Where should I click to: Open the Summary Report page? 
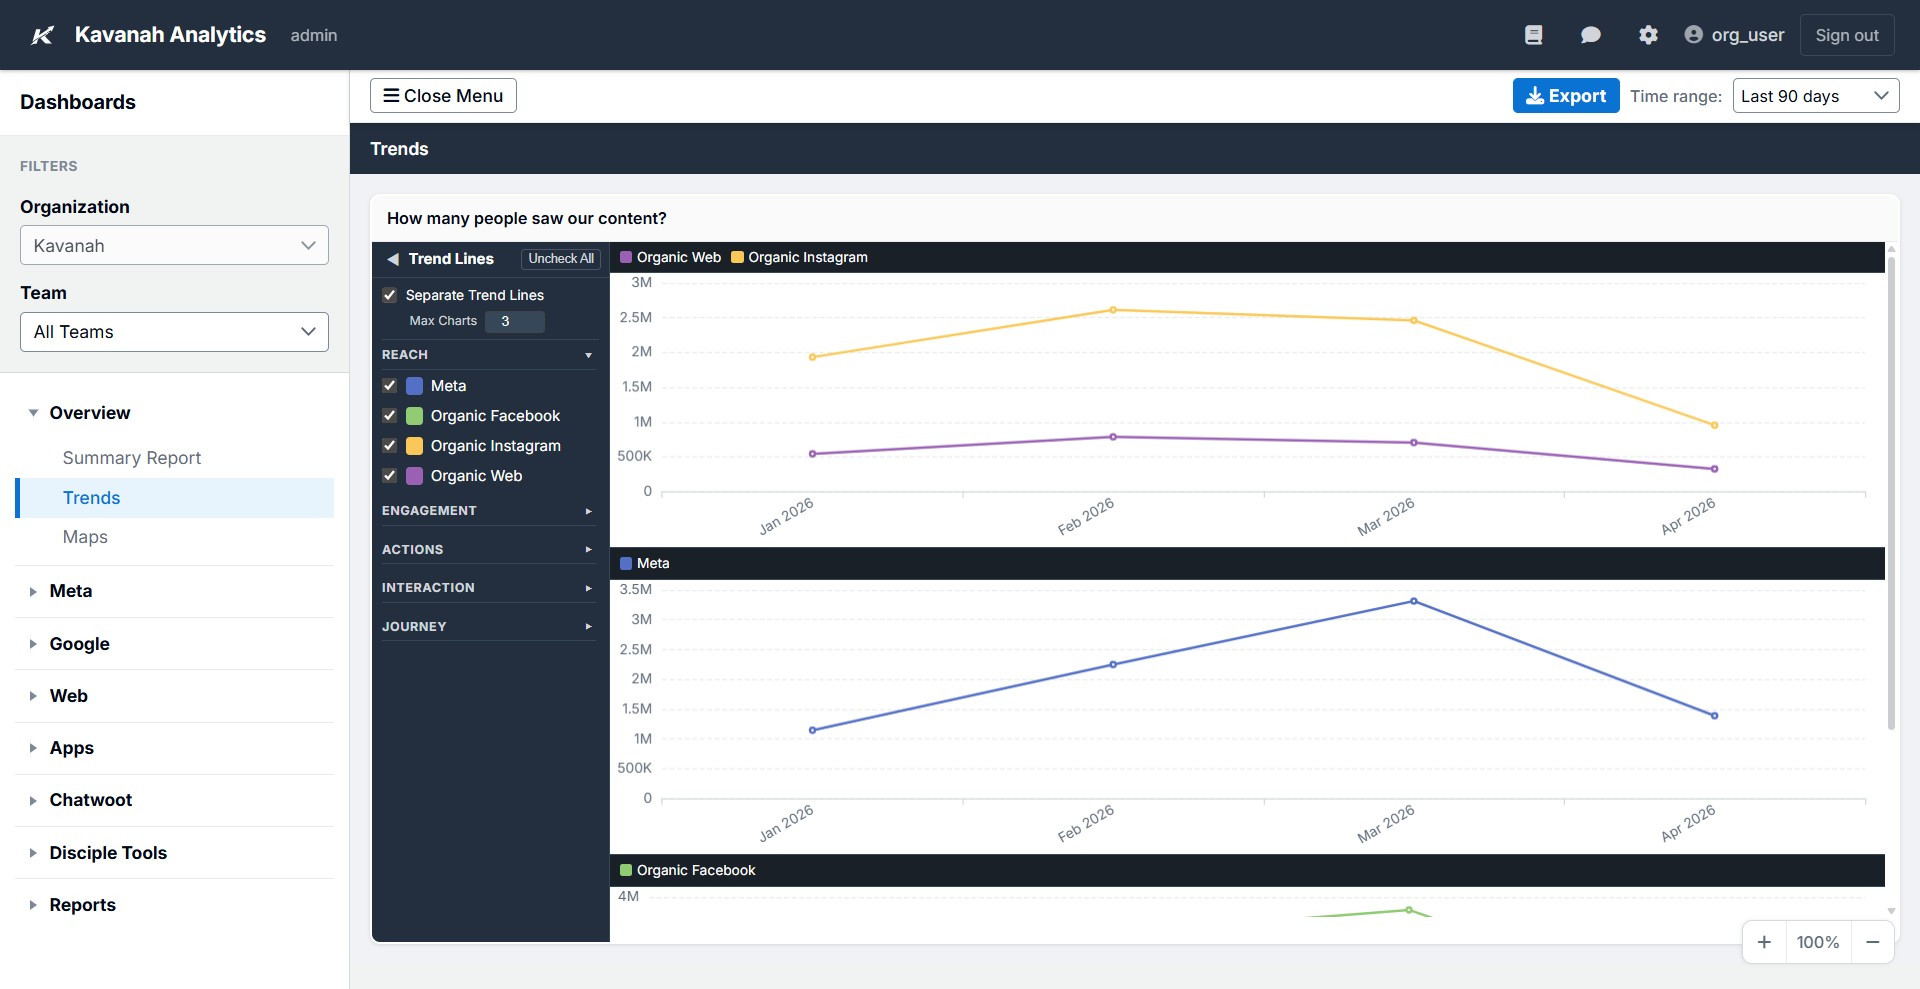click(x=131, y=457)
